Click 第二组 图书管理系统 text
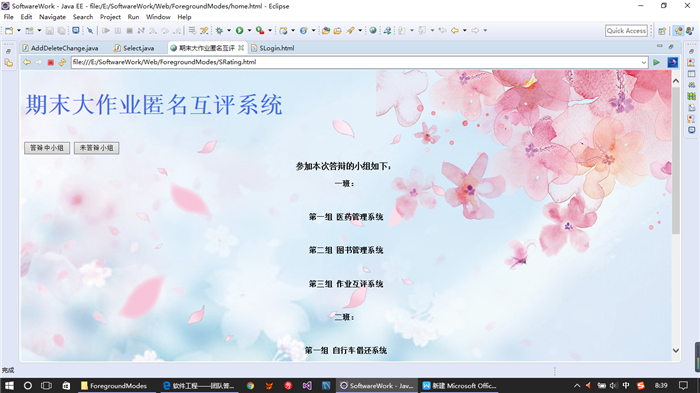 (346, 250)
